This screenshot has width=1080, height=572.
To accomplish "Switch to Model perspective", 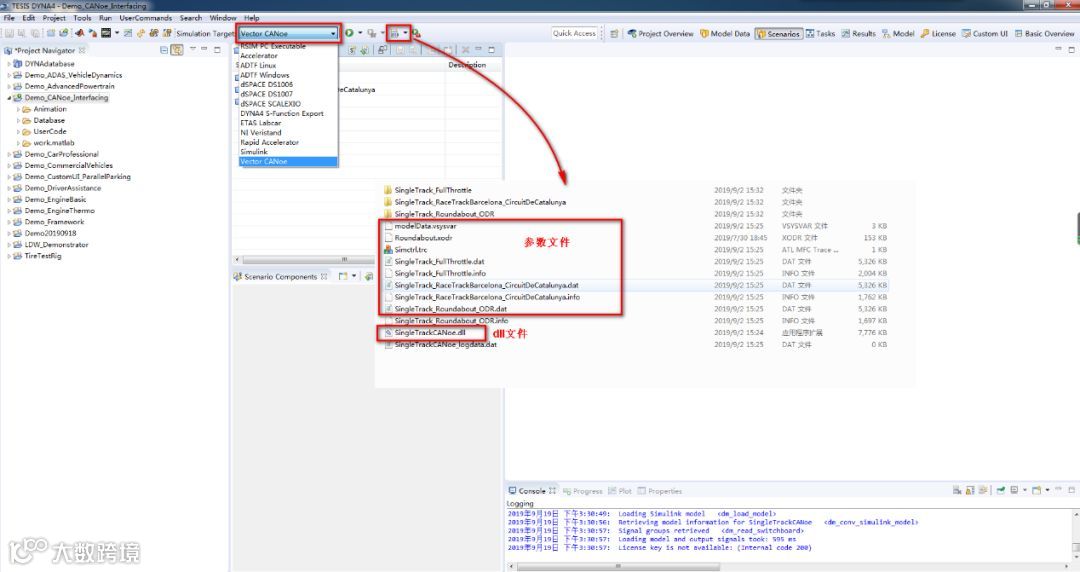I will pos(898,33).
